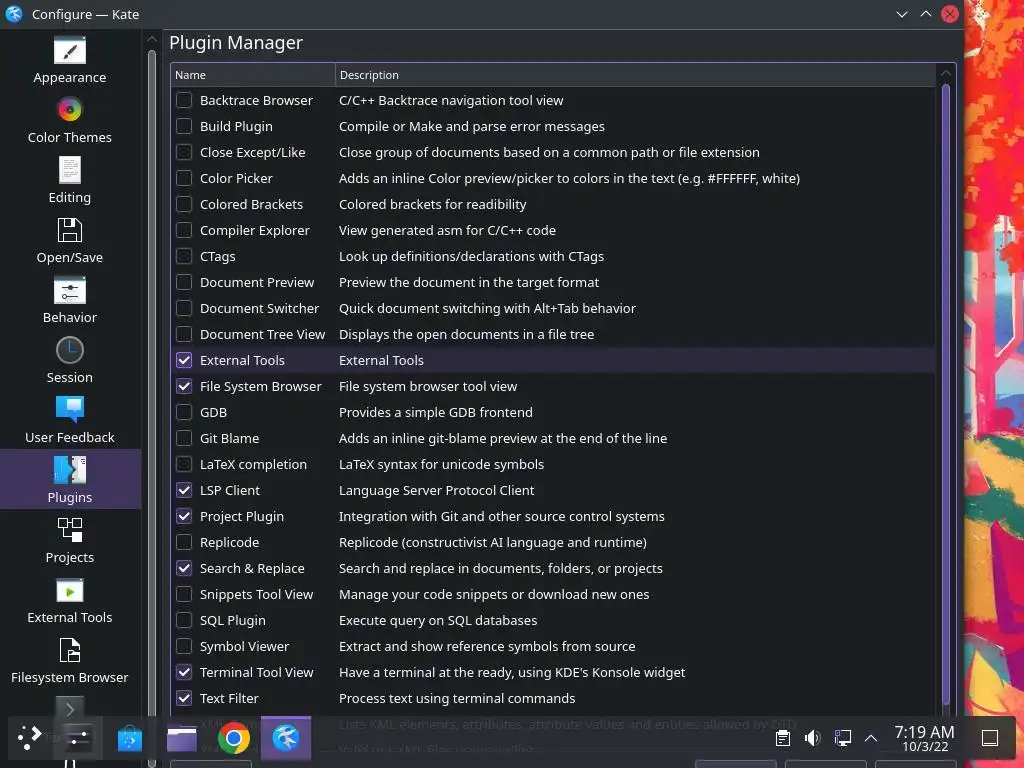Image resolution: width=1024 pixels, height=768 pixels.
Task: Disable the Search & Replace plugin
Action: [184, 568]
